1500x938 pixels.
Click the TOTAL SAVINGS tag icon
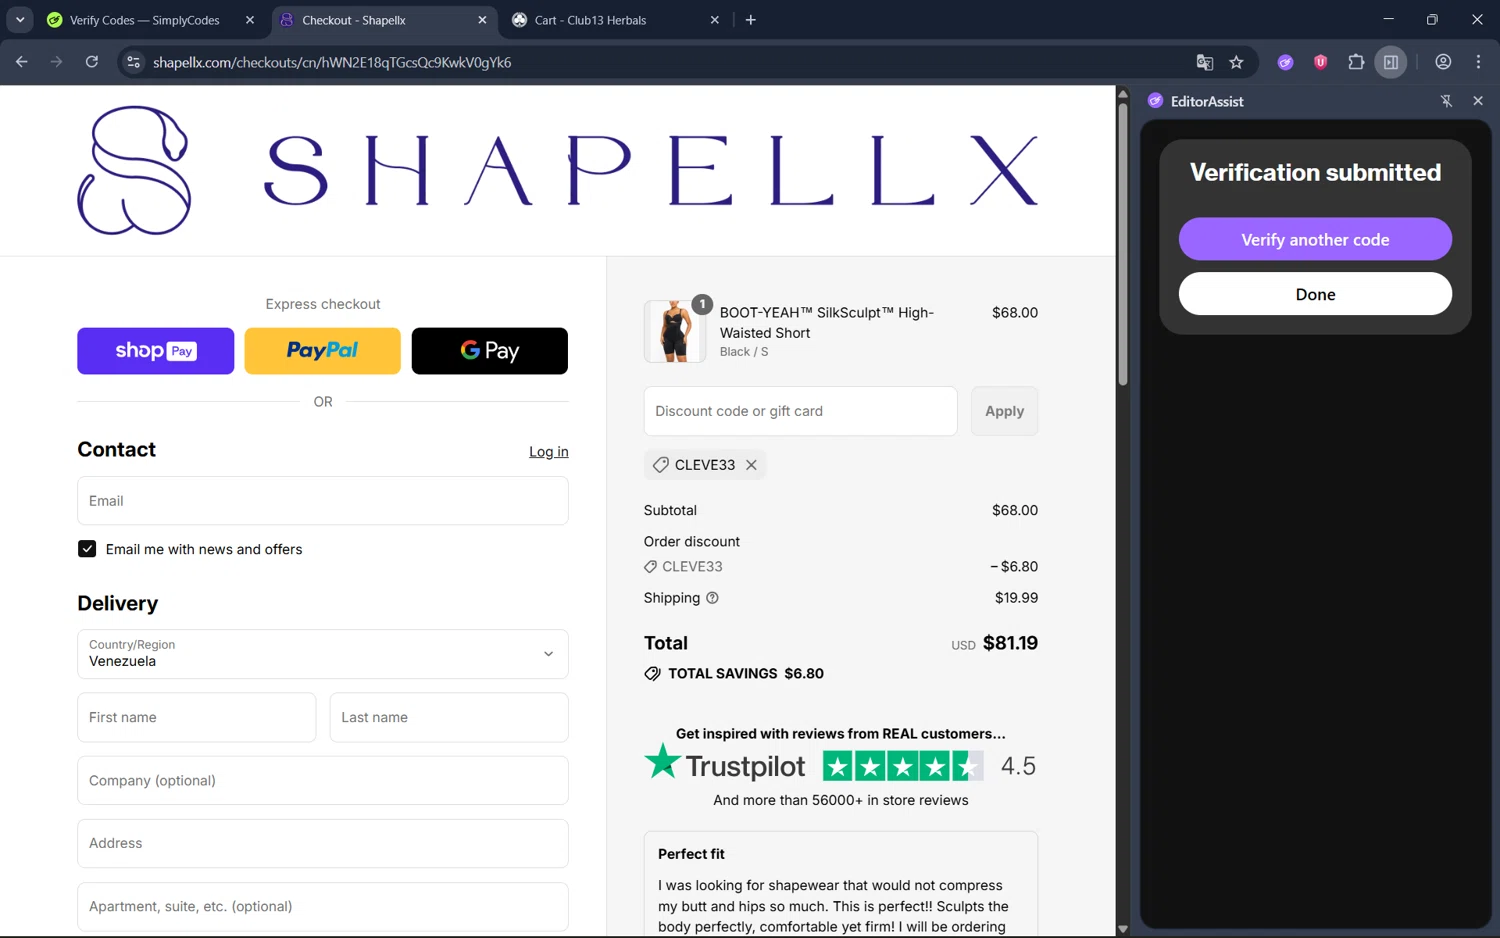[x=652, y=674]
